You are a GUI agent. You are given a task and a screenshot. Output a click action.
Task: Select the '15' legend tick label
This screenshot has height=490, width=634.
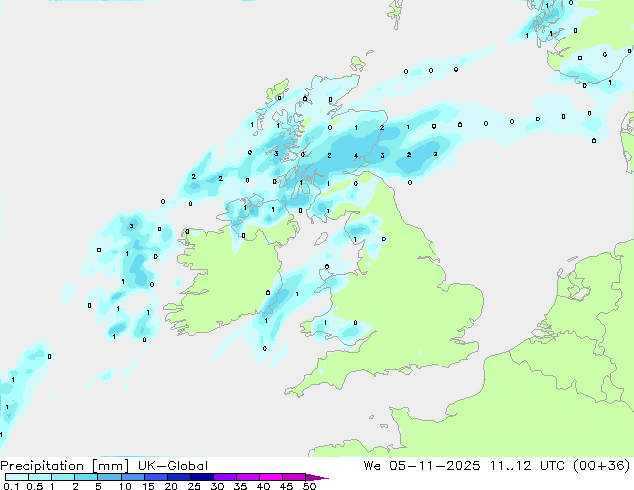148,486
